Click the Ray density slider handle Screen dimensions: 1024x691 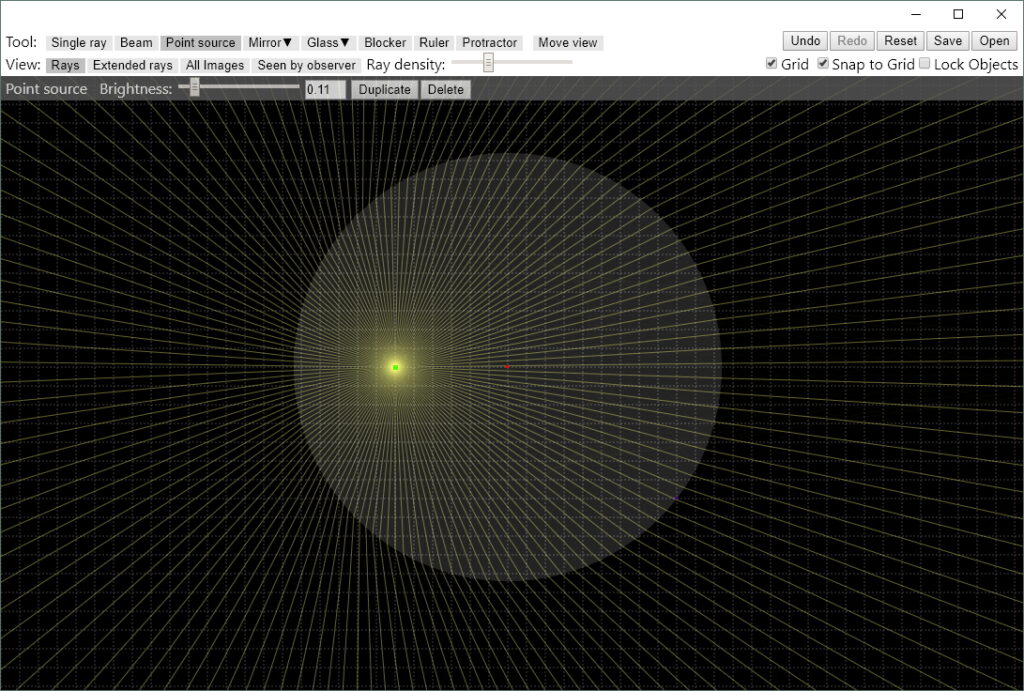tap(488, 63)
